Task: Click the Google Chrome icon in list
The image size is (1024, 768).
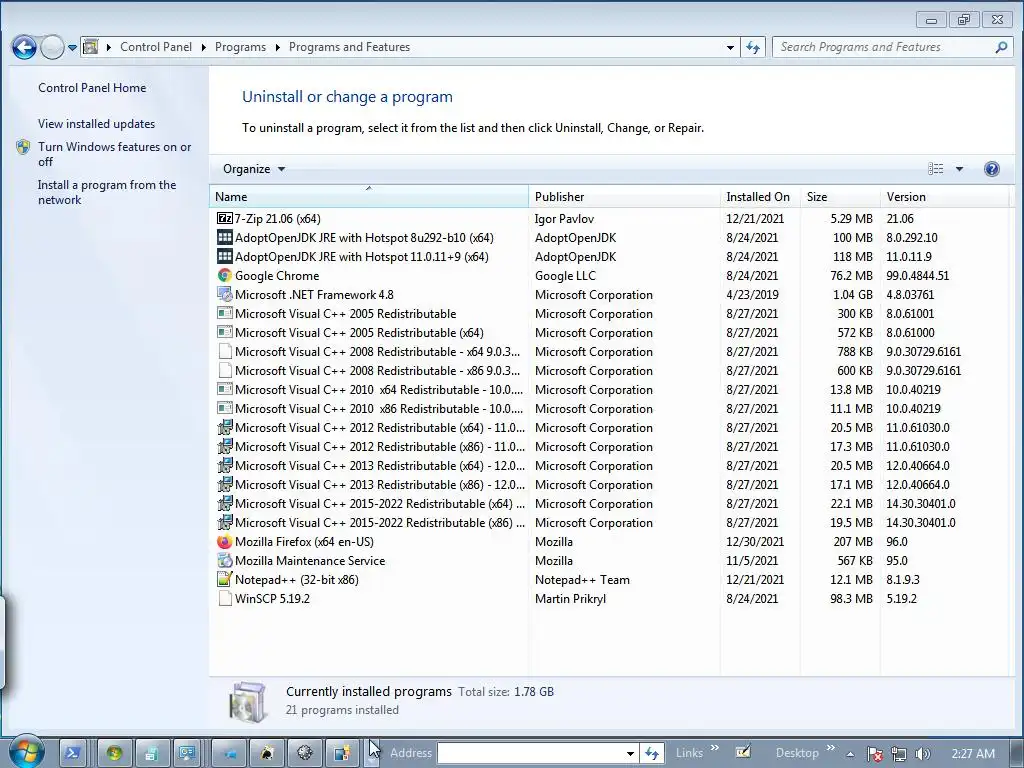Action: (x=225, y=276)
